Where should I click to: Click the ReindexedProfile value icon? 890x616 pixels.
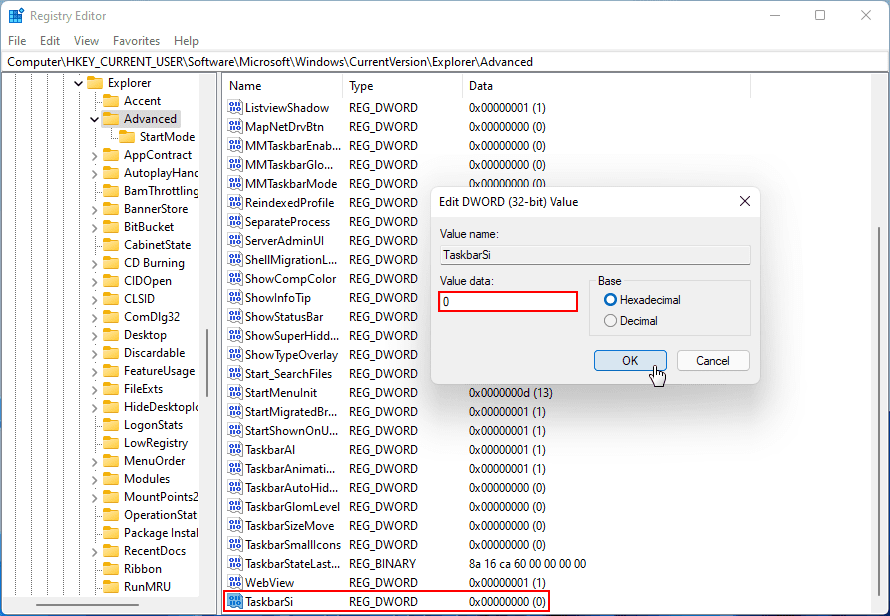(x=234, y=202)
